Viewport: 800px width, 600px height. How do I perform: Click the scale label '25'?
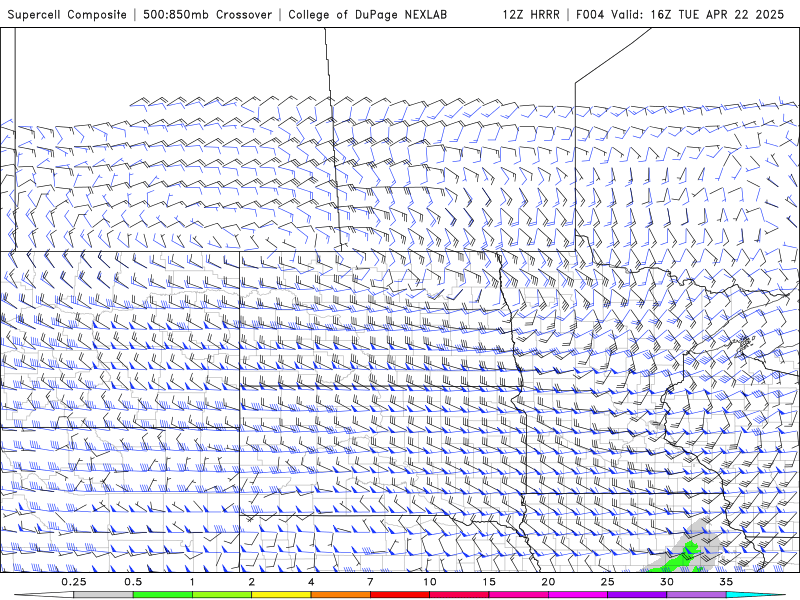pos(607,582)
